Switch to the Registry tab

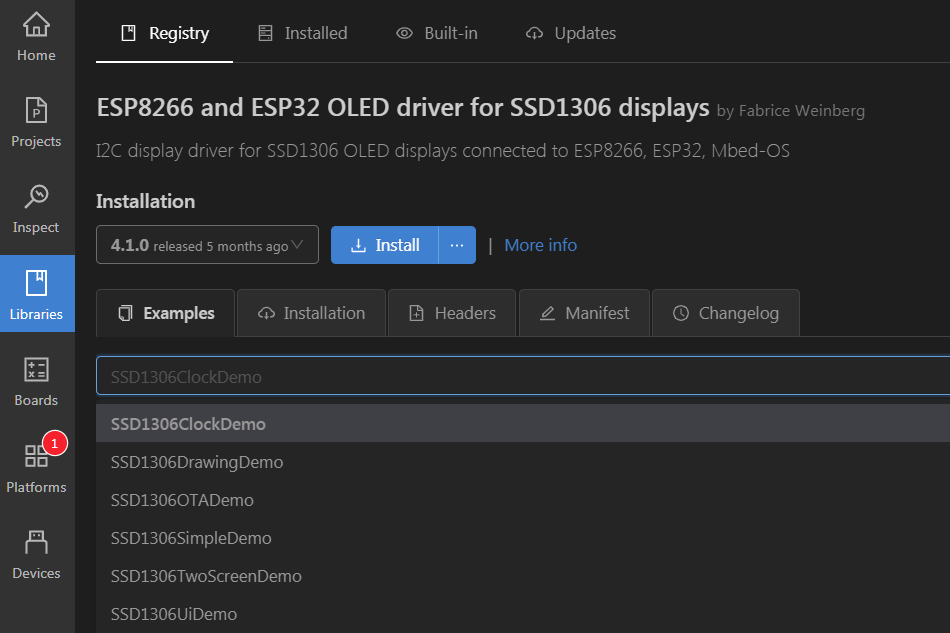point(164,33)
